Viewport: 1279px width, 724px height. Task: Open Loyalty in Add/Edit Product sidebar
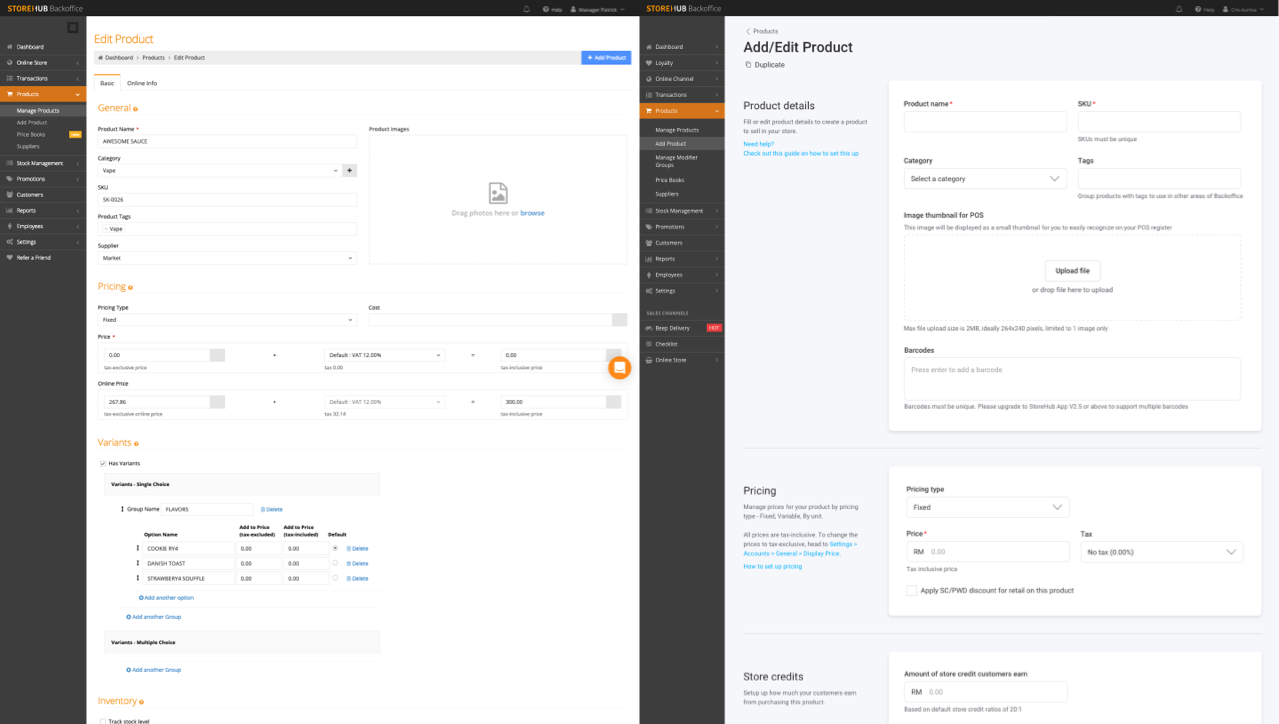682,63
